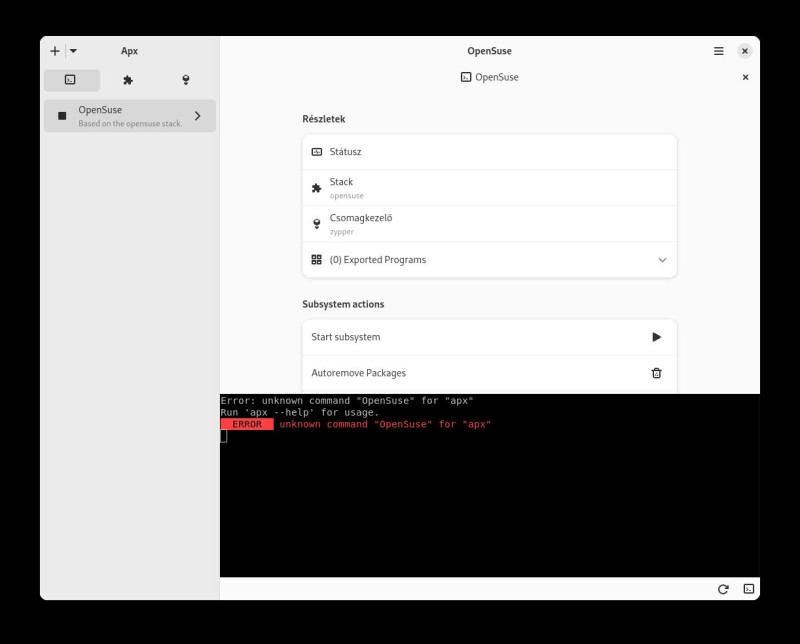The image size is (800, 644).
Task: Open the hamburger main menu
Action: coord(718,51)
